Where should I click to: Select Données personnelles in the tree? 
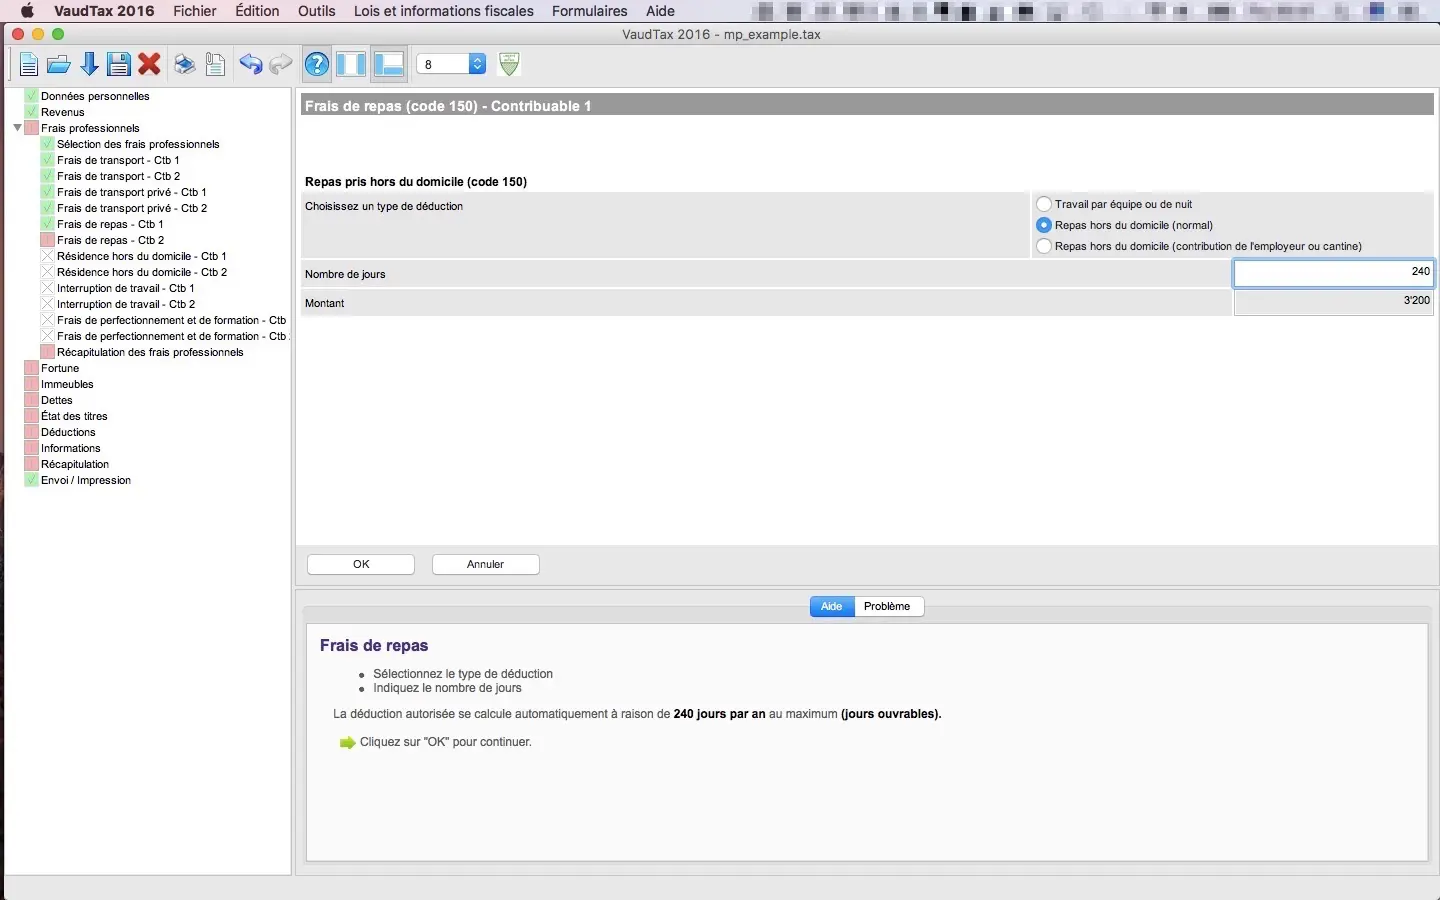click(95, 96)
